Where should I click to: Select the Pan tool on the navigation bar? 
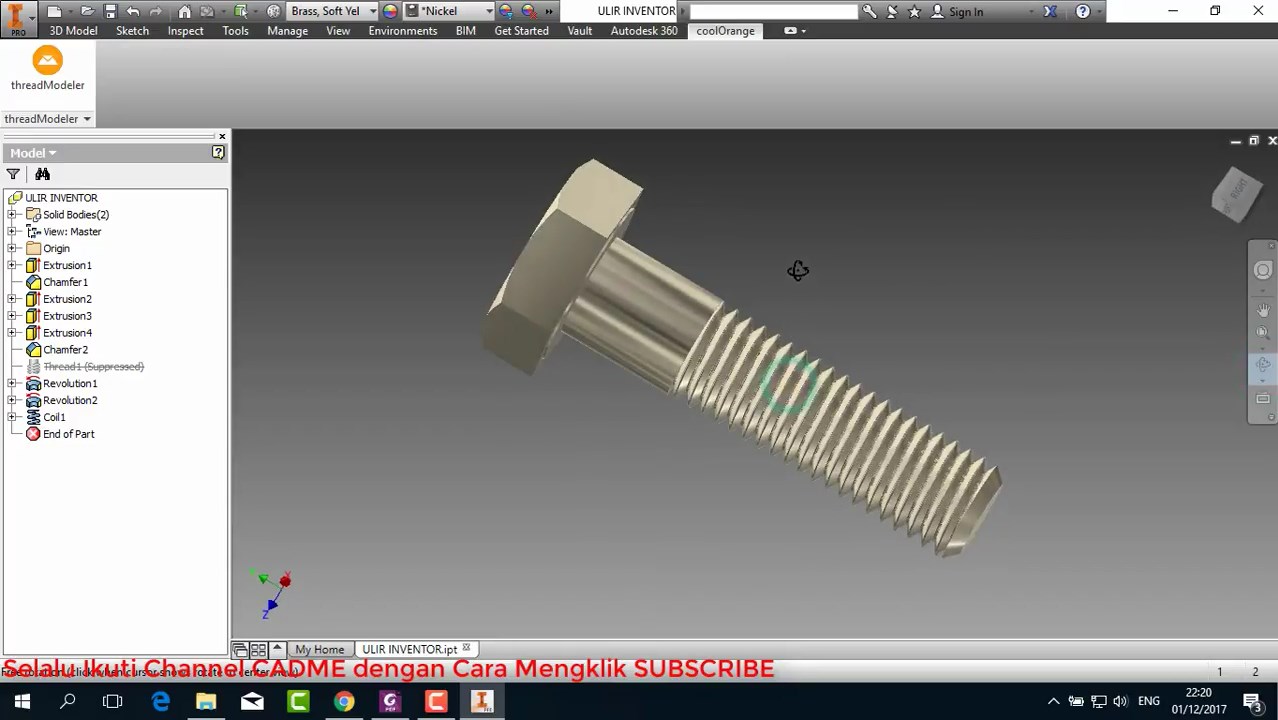pos(1263,311)
